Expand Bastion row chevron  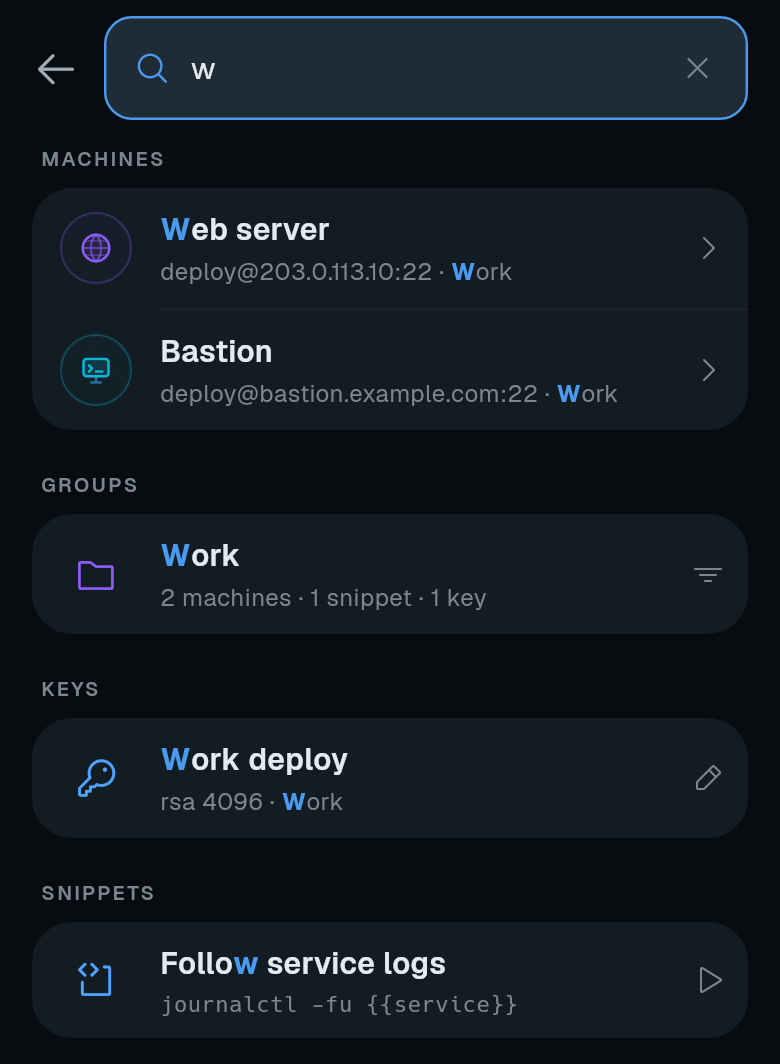point(708,370)
